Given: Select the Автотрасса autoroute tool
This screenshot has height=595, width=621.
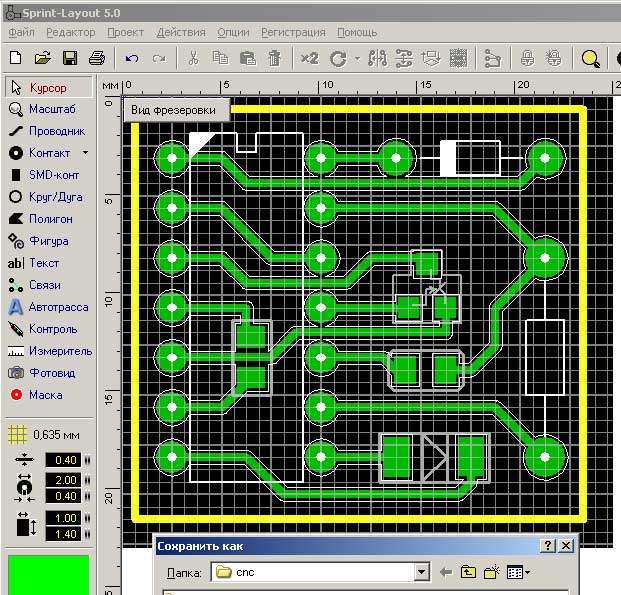Looking at the screenshot, I should click(49, 307).
